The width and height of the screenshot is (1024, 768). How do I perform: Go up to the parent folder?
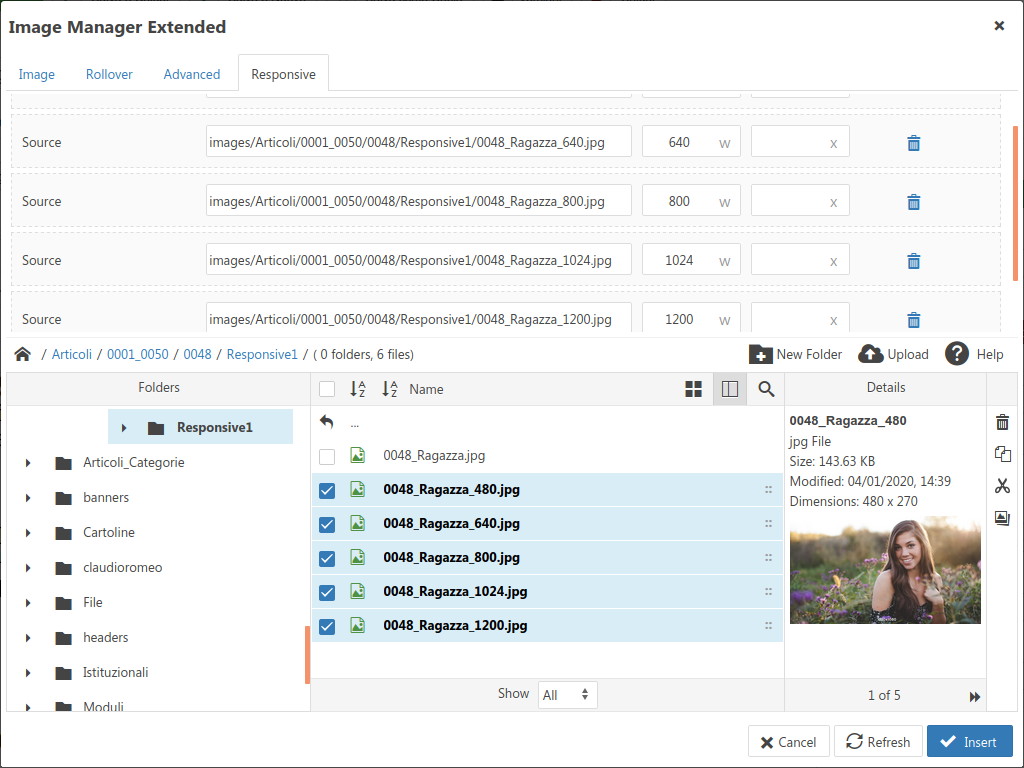(x=327, y=423)
